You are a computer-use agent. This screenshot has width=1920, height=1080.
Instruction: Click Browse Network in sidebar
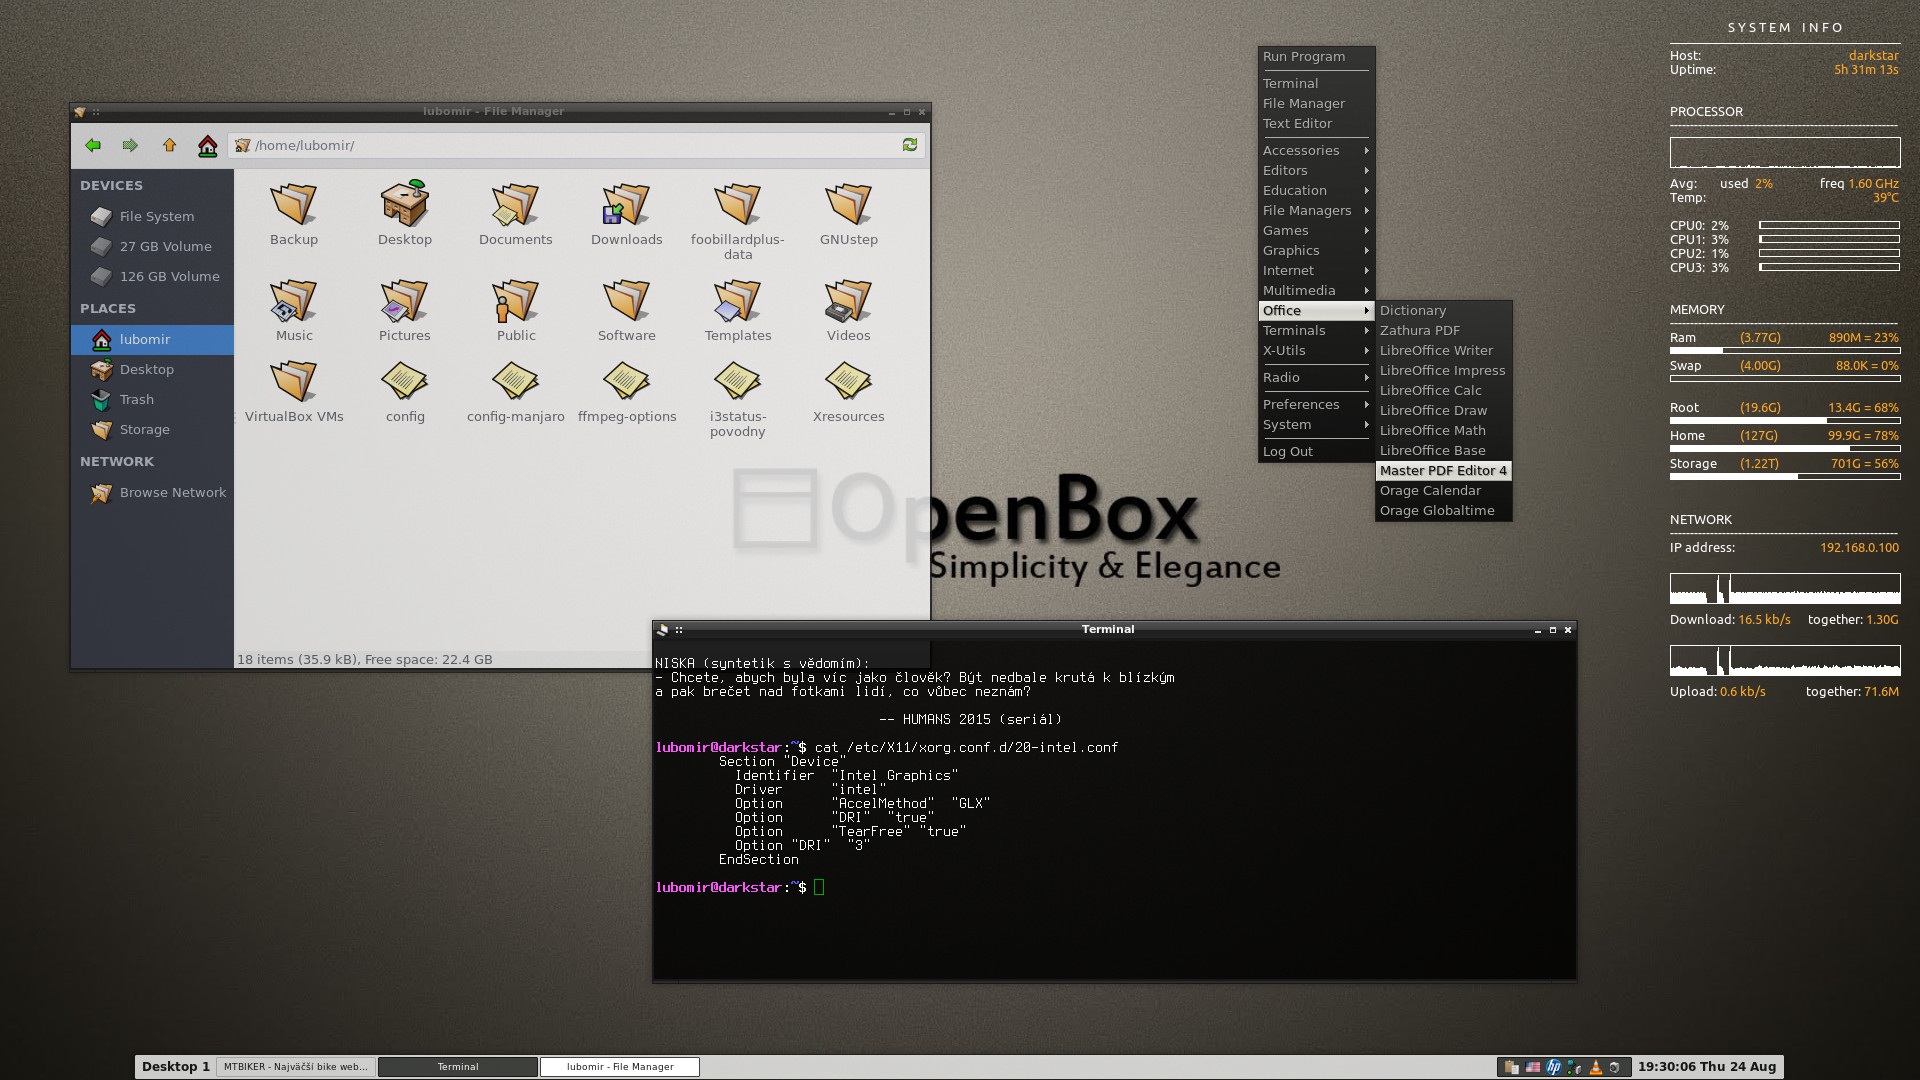click(152, 492)
